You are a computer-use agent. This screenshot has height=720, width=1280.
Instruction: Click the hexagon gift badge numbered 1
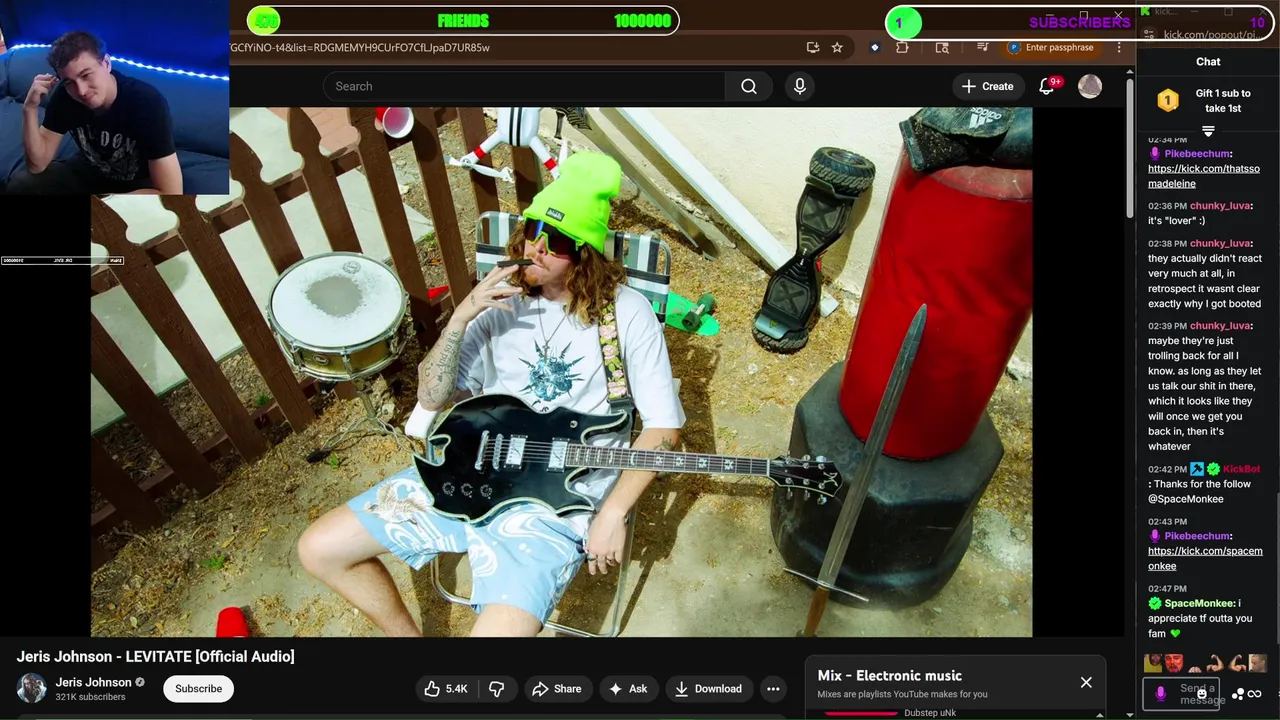(1168, 100)
